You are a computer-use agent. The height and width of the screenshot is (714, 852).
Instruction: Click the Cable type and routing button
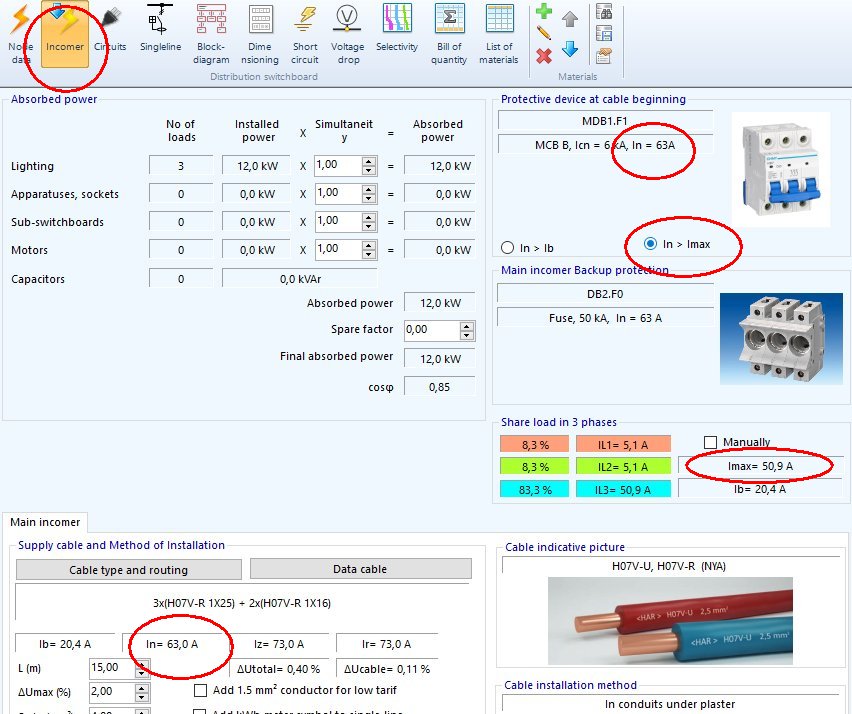[128, 569]
